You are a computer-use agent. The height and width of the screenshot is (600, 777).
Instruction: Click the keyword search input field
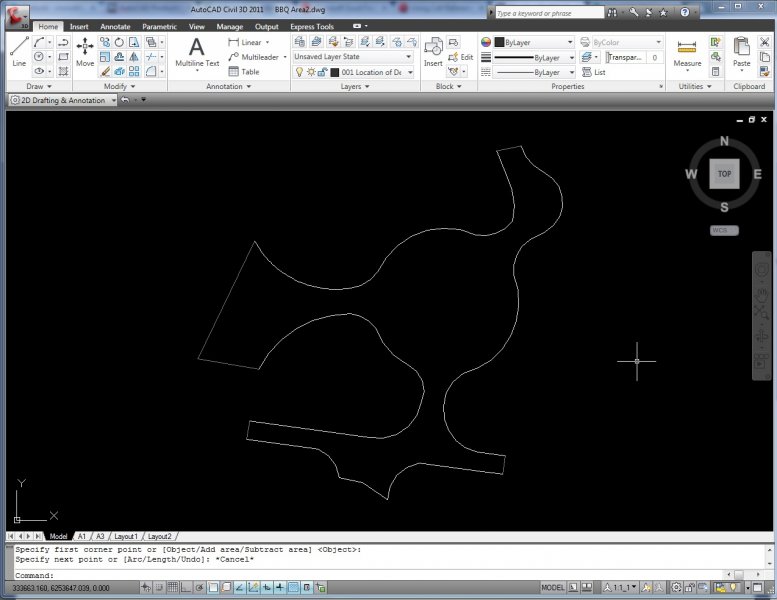click(x=549, y=13)
